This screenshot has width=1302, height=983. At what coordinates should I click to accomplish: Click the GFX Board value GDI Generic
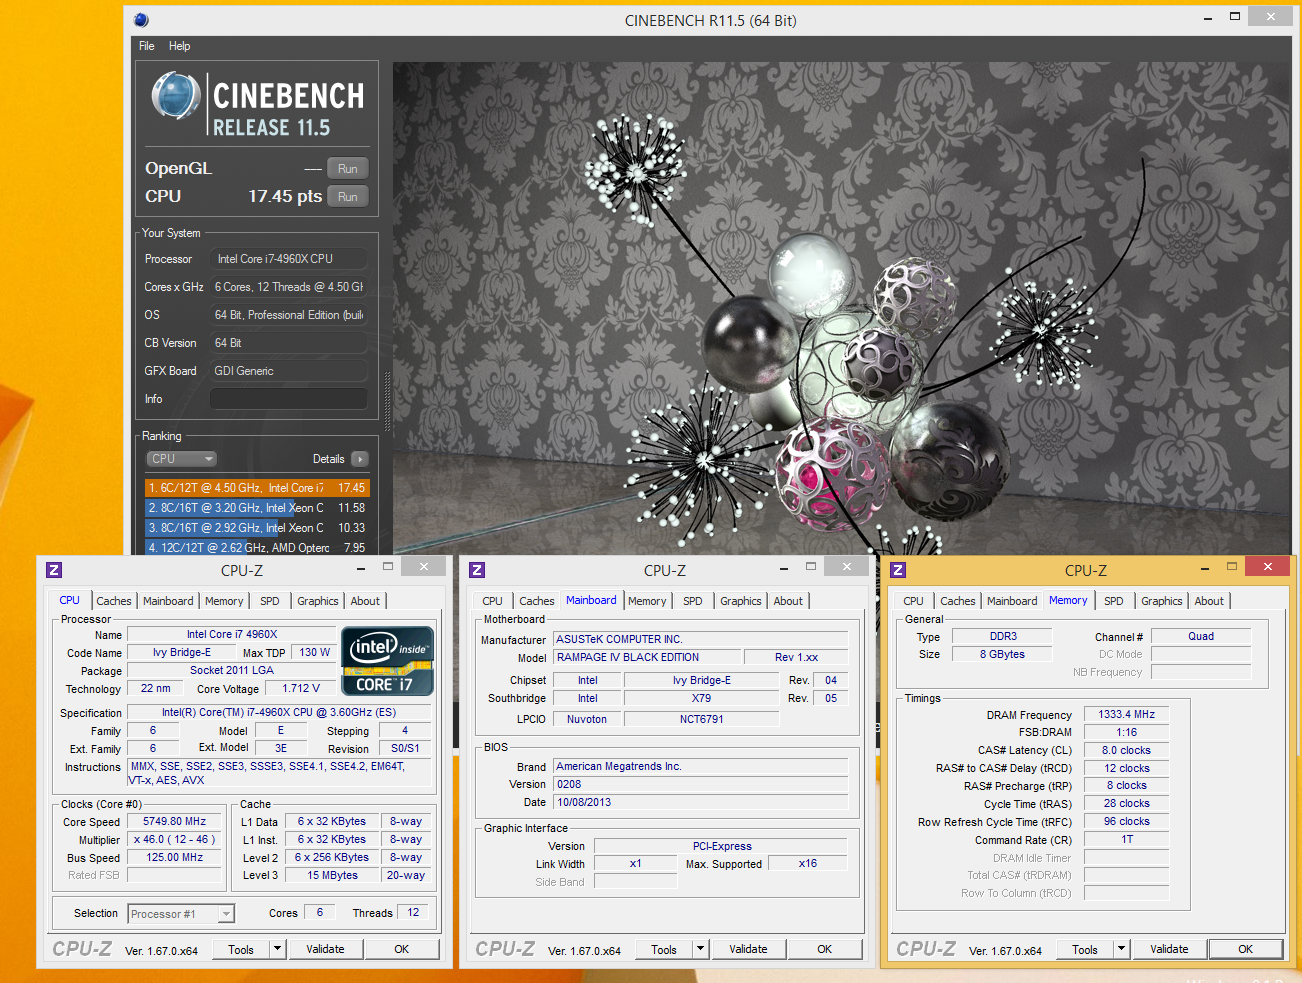click(x=288, y=371)
